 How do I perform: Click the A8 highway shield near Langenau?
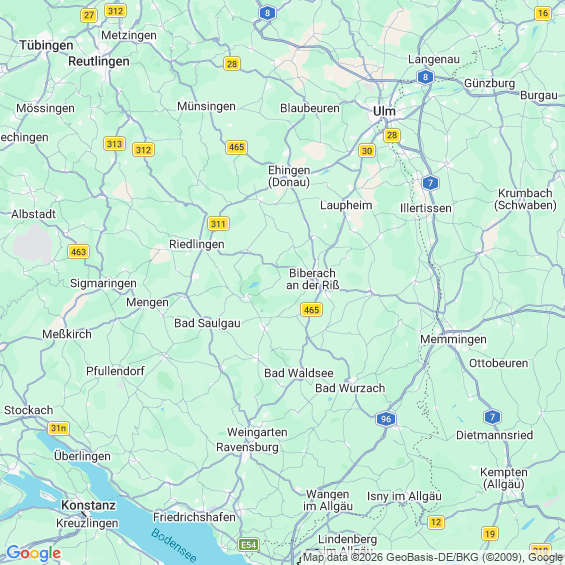click(x=425, y=77)
